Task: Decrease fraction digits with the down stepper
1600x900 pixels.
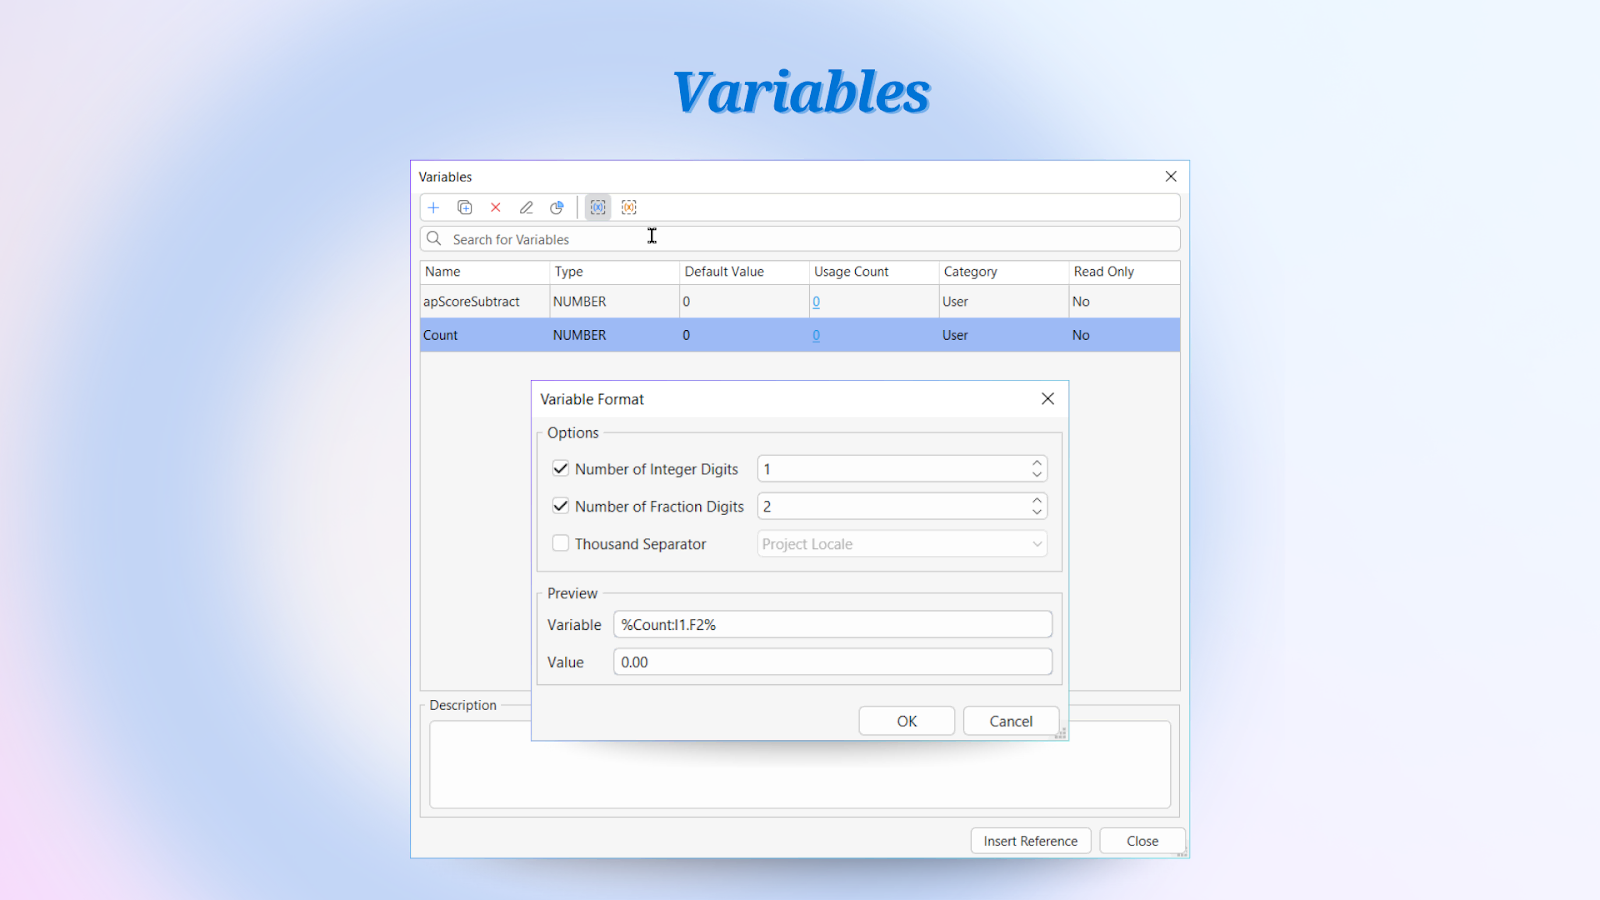Action: (x=1037, y=511)
